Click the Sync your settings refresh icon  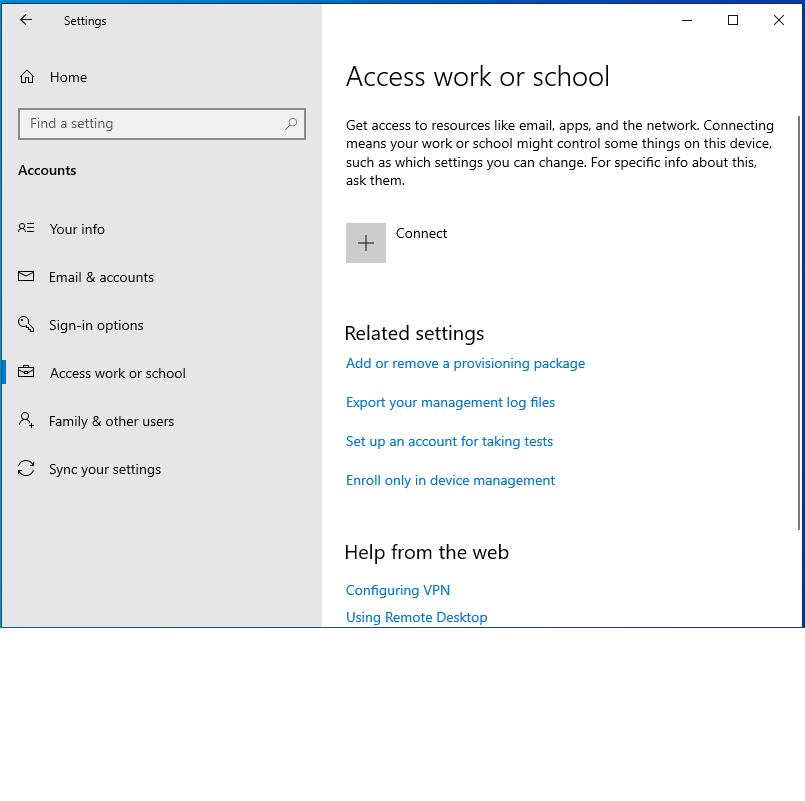26,469
